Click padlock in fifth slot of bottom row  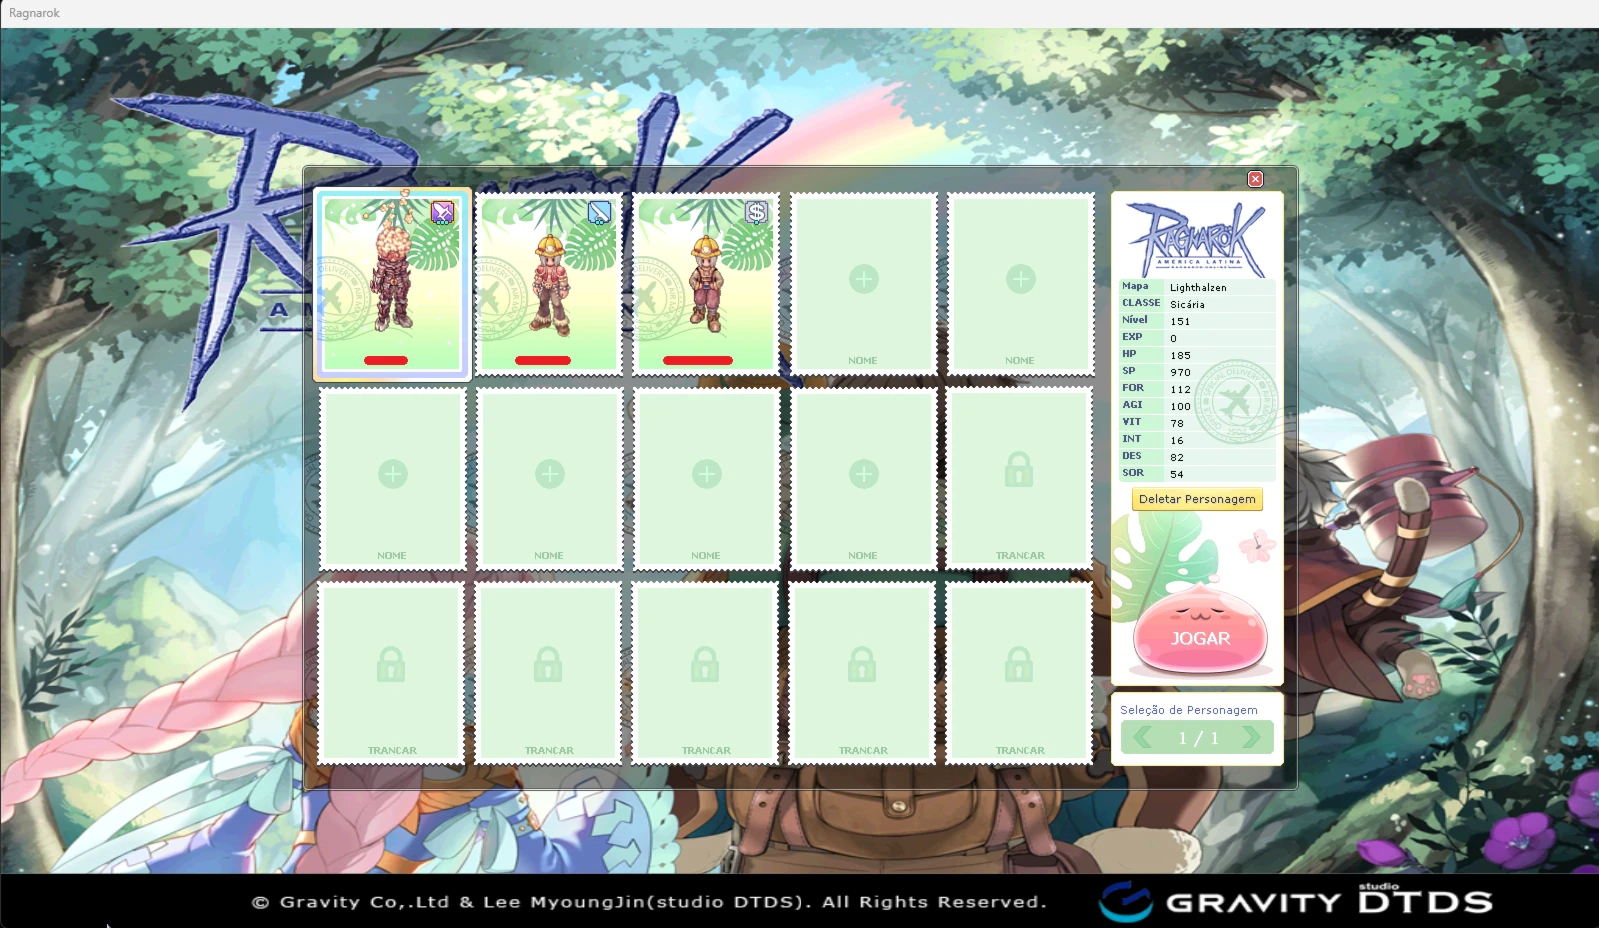click(1019, 664)
